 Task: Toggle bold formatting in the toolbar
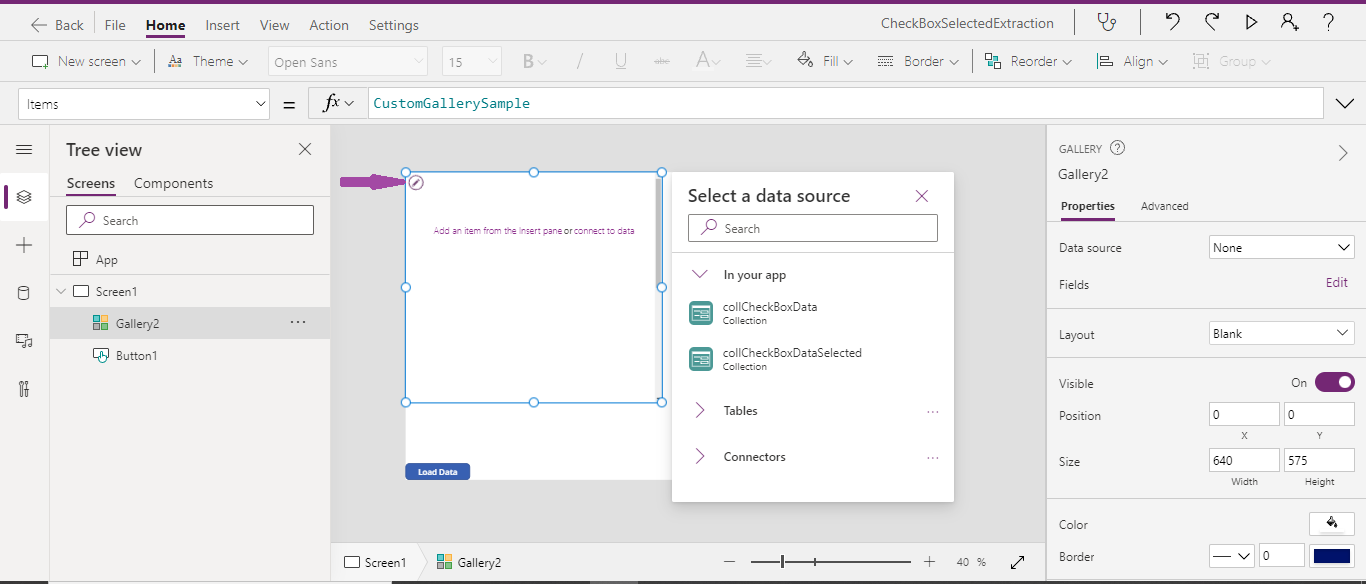(x=527, y=61)
